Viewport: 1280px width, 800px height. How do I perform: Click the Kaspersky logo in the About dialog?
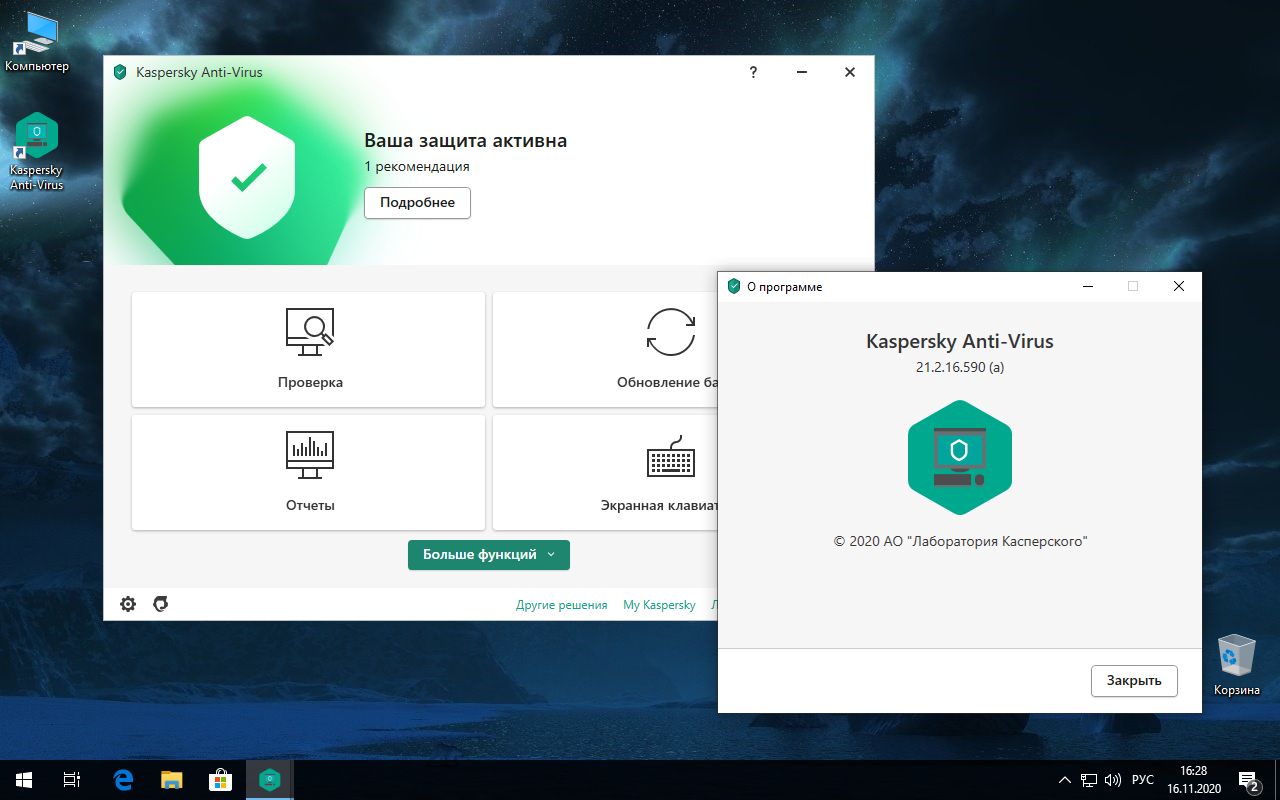(x=960, y=457)
